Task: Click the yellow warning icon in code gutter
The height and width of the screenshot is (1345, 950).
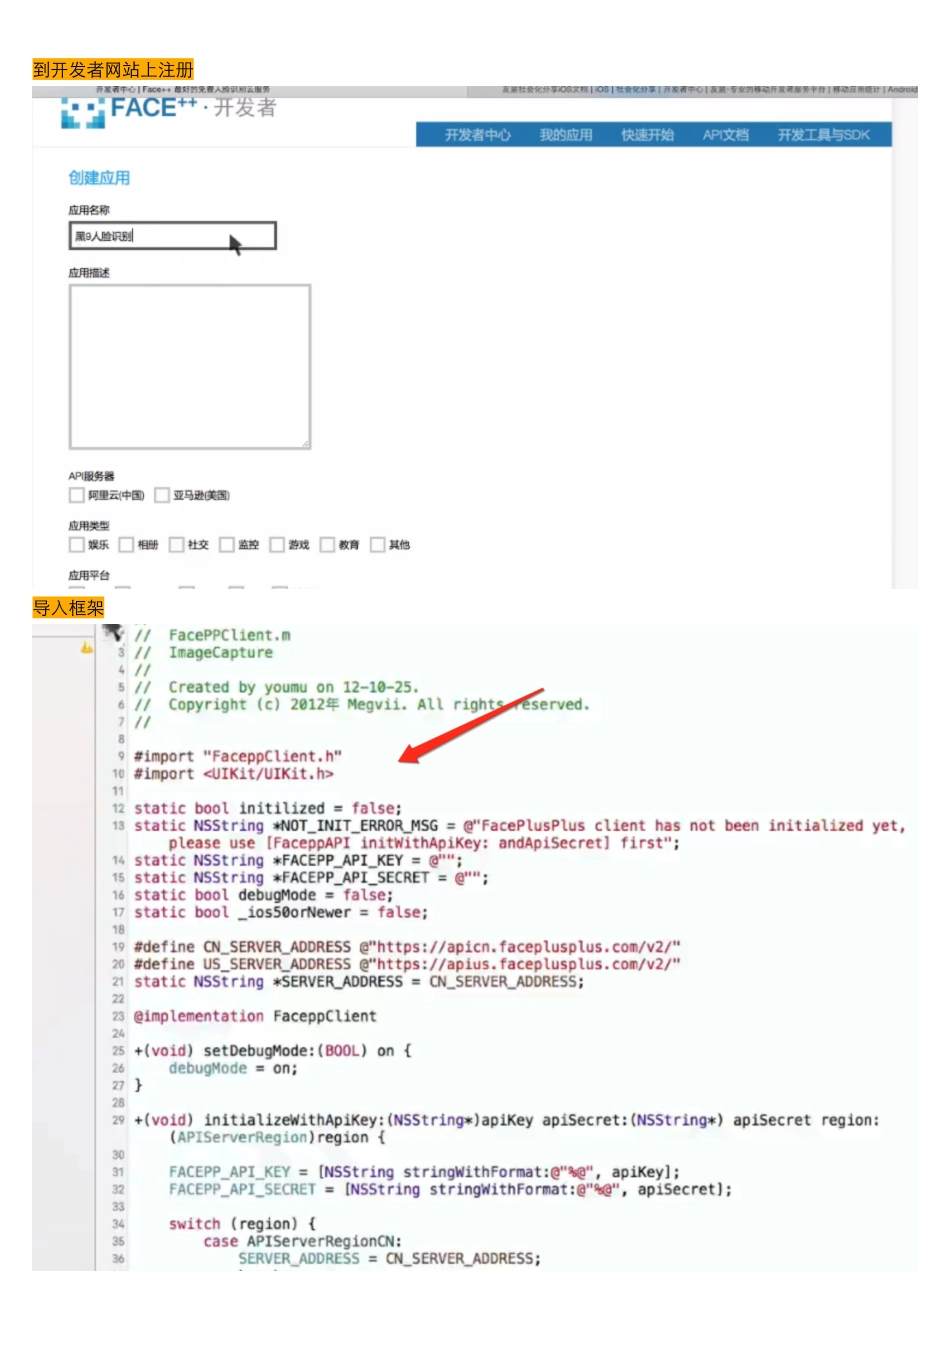Action: (x=87, y=648)
